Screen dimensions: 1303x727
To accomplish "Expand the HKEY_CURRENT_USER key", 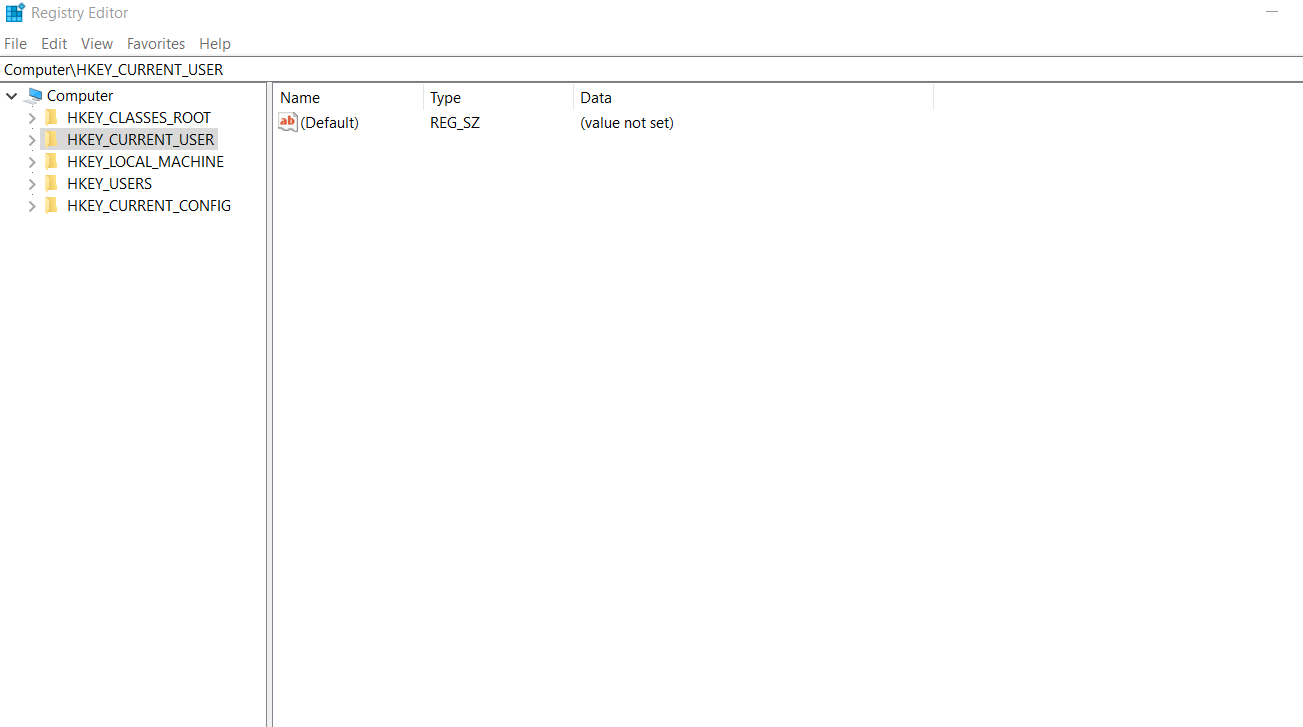I will (x=32, y=140).
